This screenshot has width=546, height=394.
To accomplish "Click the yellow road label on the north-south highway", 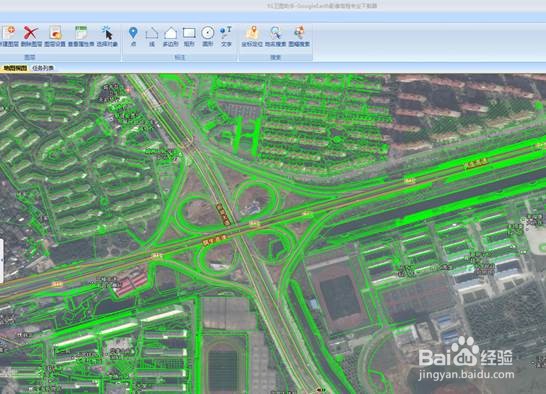I will click(x=223, y=214).
